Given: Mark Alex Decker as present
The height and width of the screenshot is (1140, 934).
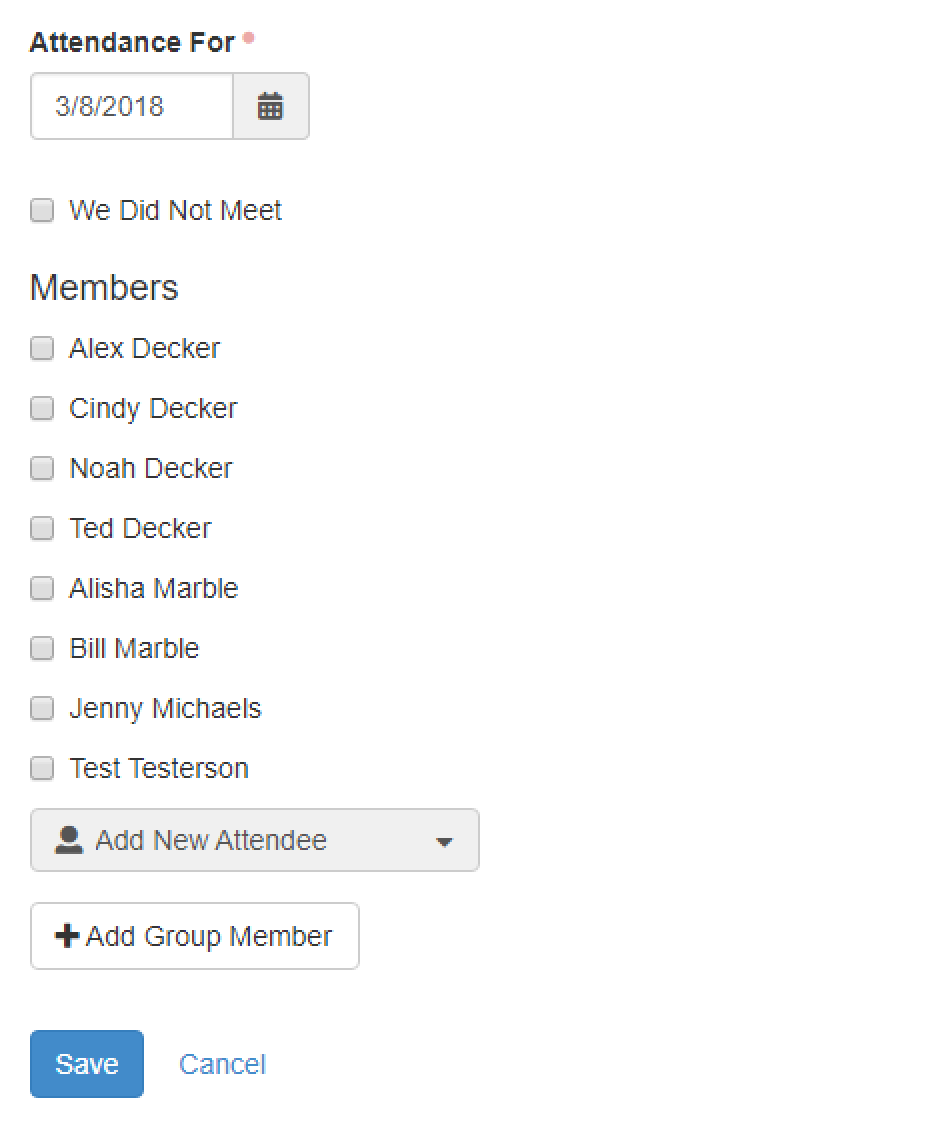Looking at the screenshot, I should pos(41,348).
